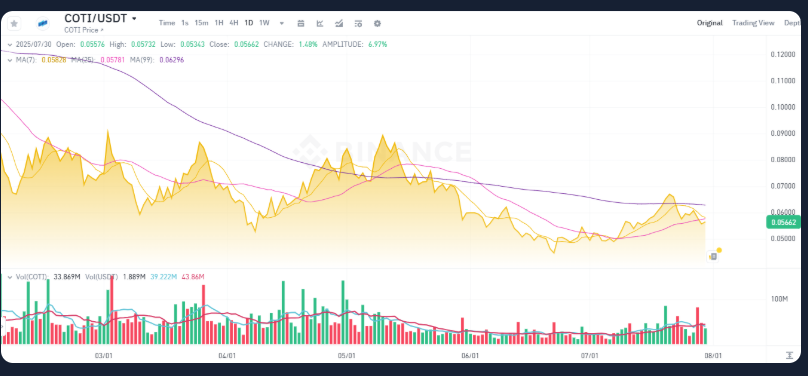Image resolution: width=808 pixels, height=376 pixels.
Task: Collapse the Vol indicator row chevron
Action: [10, 277]
